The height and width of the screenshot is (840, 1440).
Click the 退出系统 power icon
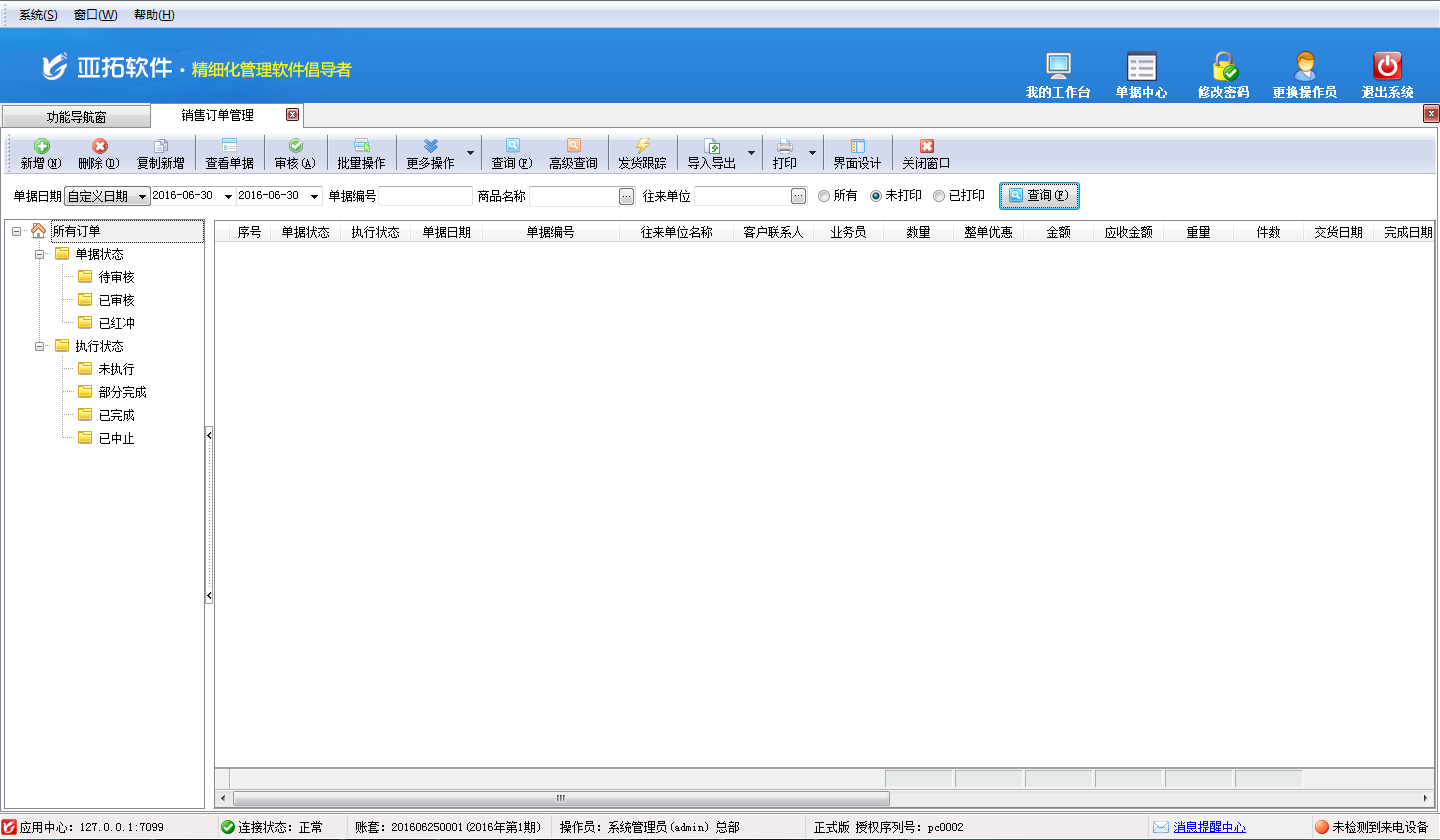click(1387, 67)
